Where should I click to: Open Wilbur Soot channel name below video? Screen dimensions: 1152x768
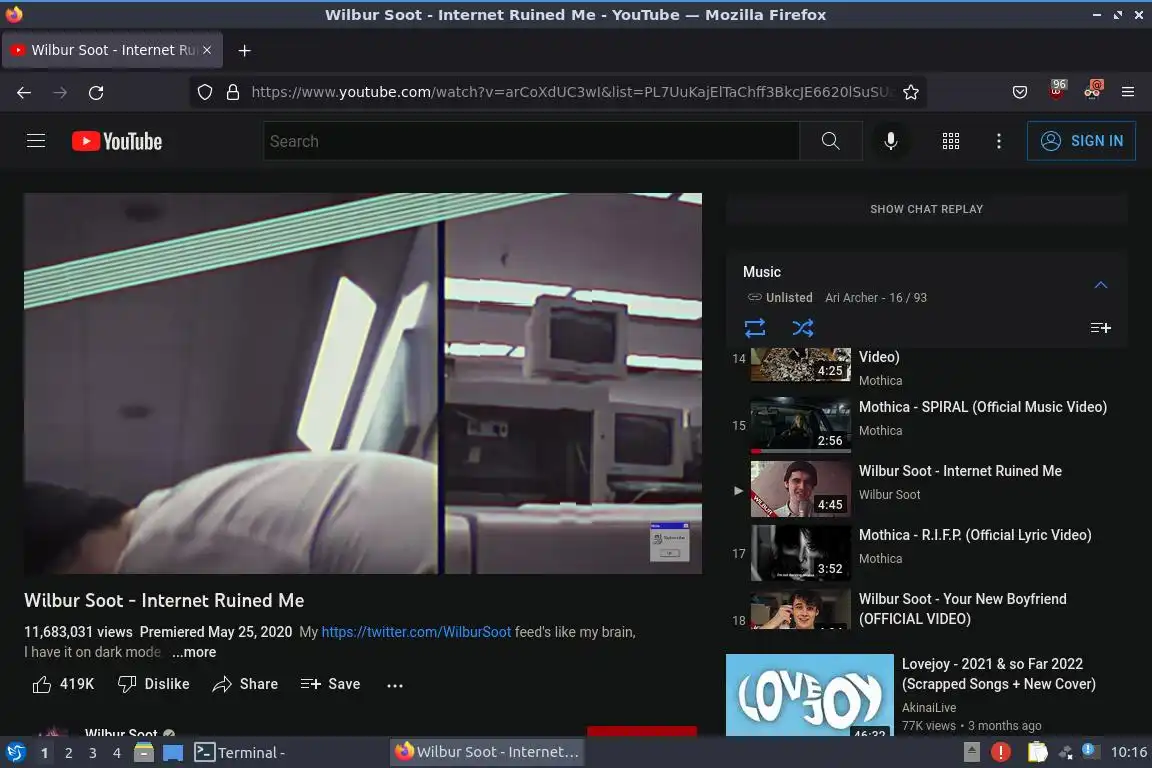coord(121,733)
